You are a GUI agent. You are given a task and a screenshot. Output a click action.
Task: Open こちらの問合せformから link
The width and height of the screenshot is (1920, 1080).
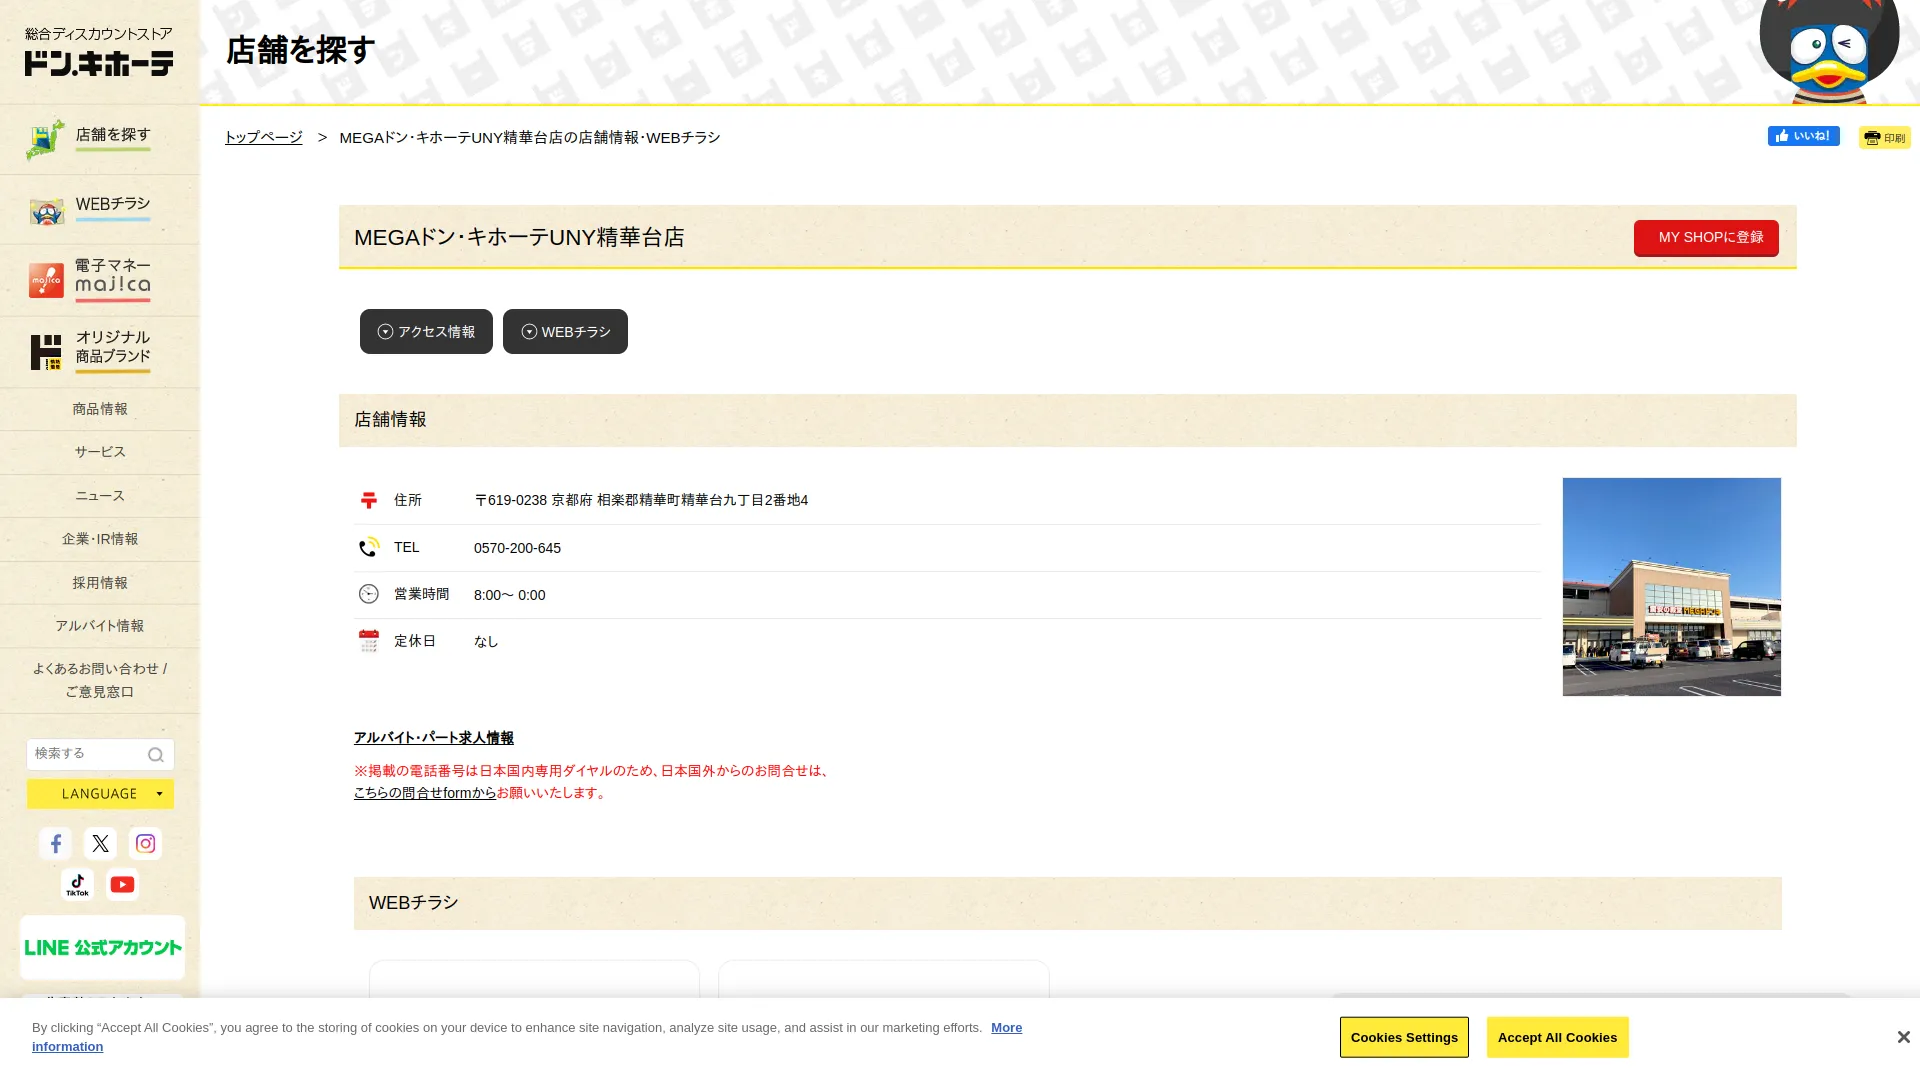[x=425, y=793]
